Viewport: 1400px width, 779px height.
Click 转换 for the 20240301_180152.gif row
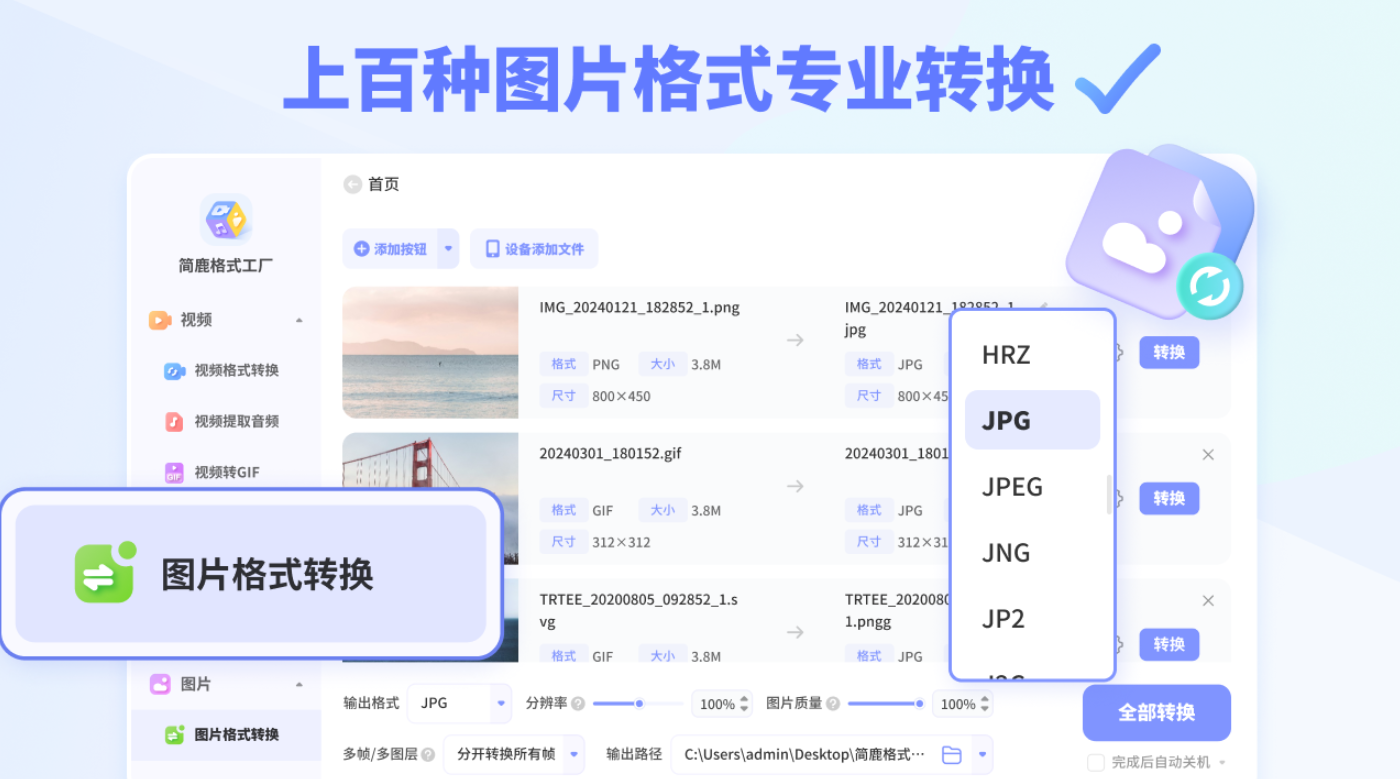1169,498
